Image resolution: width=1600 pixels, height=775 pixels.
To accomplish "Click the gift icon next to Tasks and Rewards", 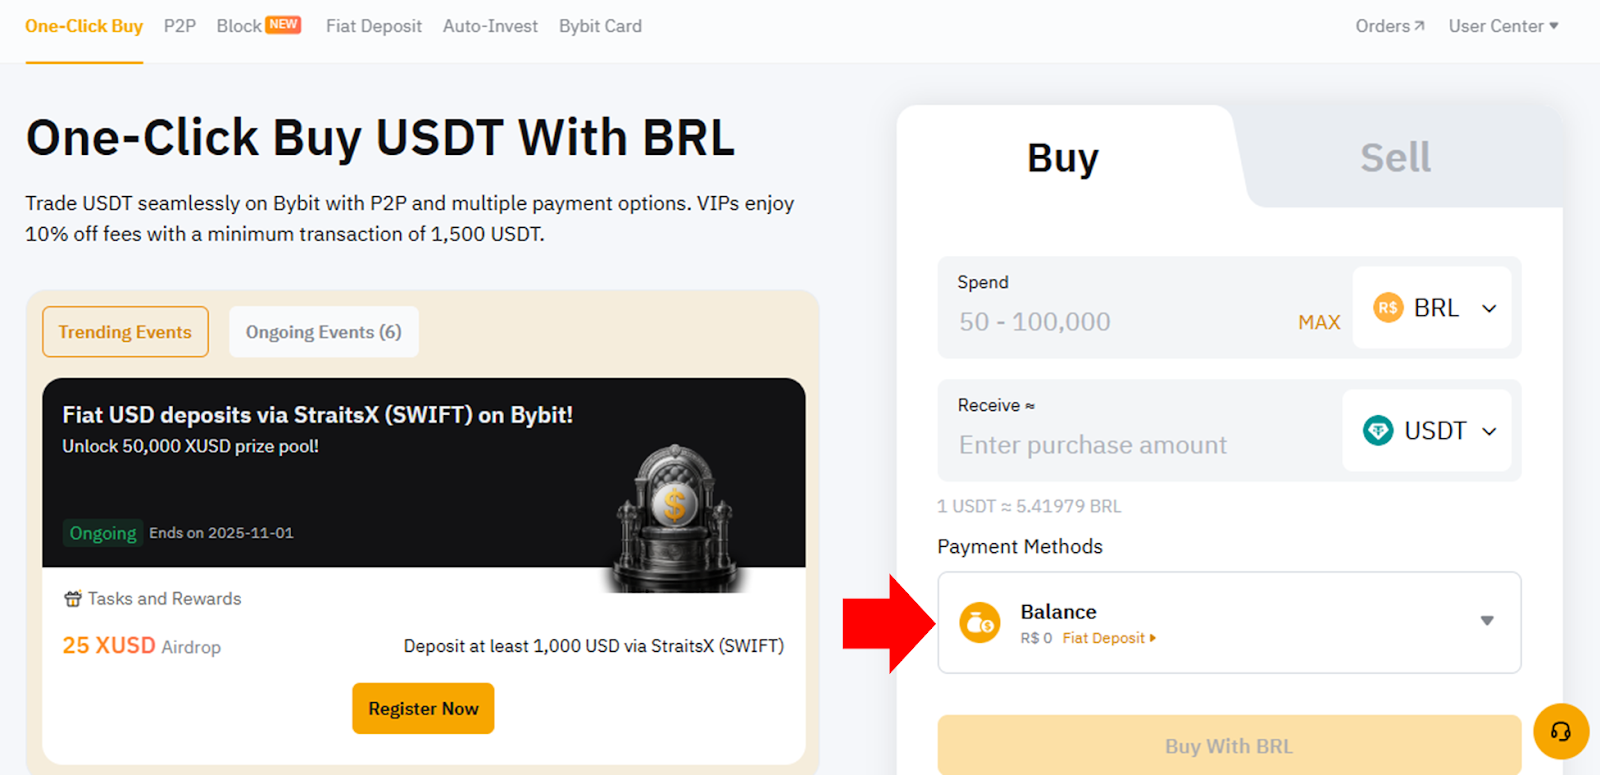I will [72, 598].
